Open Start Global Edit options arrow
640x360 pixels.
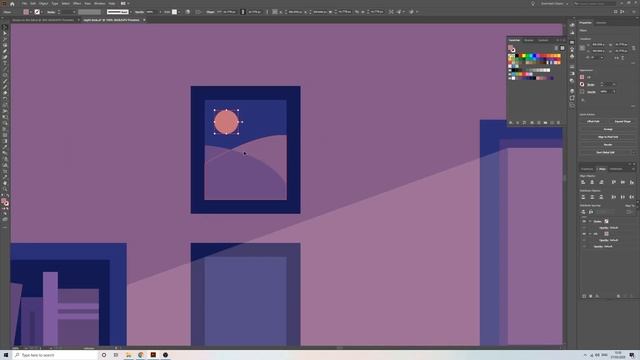(x=633, y=152)
